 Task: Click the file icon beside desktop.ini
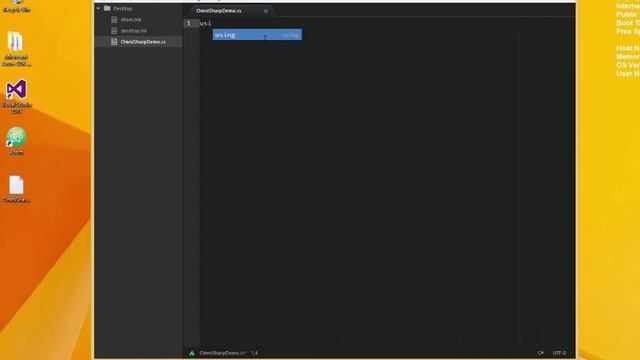tap(114, 31)
